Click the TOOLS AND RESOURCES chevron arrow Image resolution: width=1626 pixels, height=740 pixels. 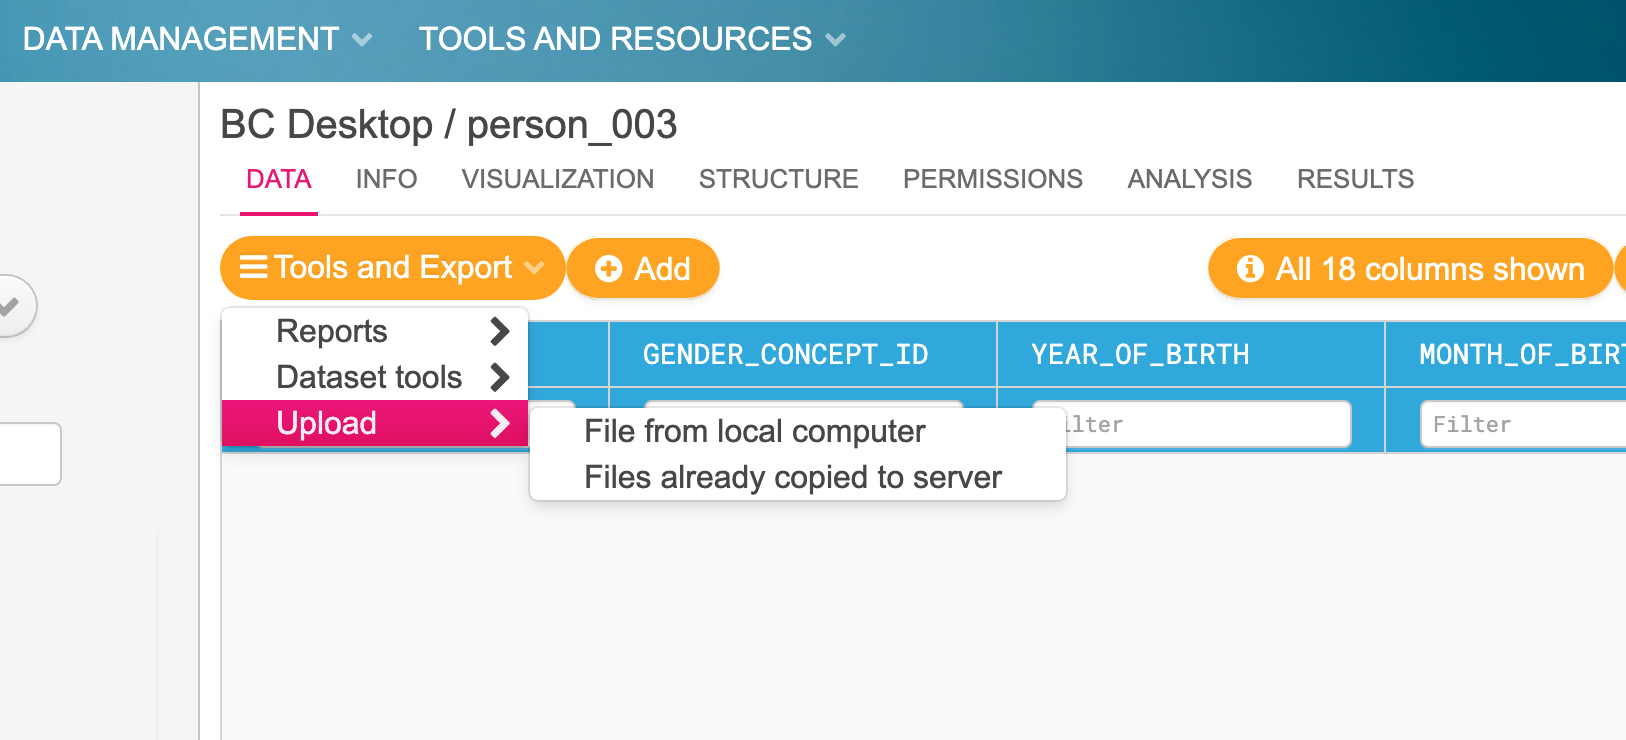pos(836,40)
